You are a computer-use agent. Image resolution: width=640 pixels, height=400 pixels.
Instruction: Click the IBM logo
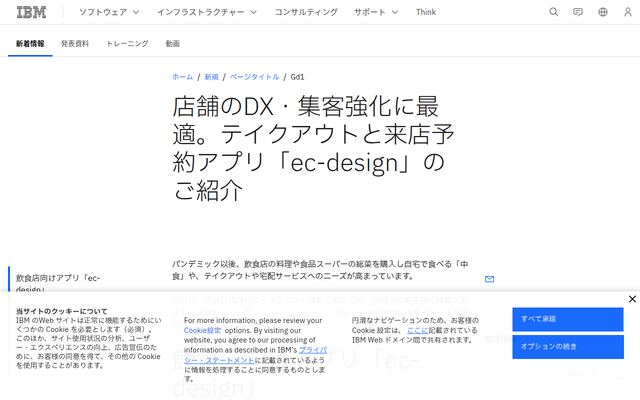click(31, 12)
